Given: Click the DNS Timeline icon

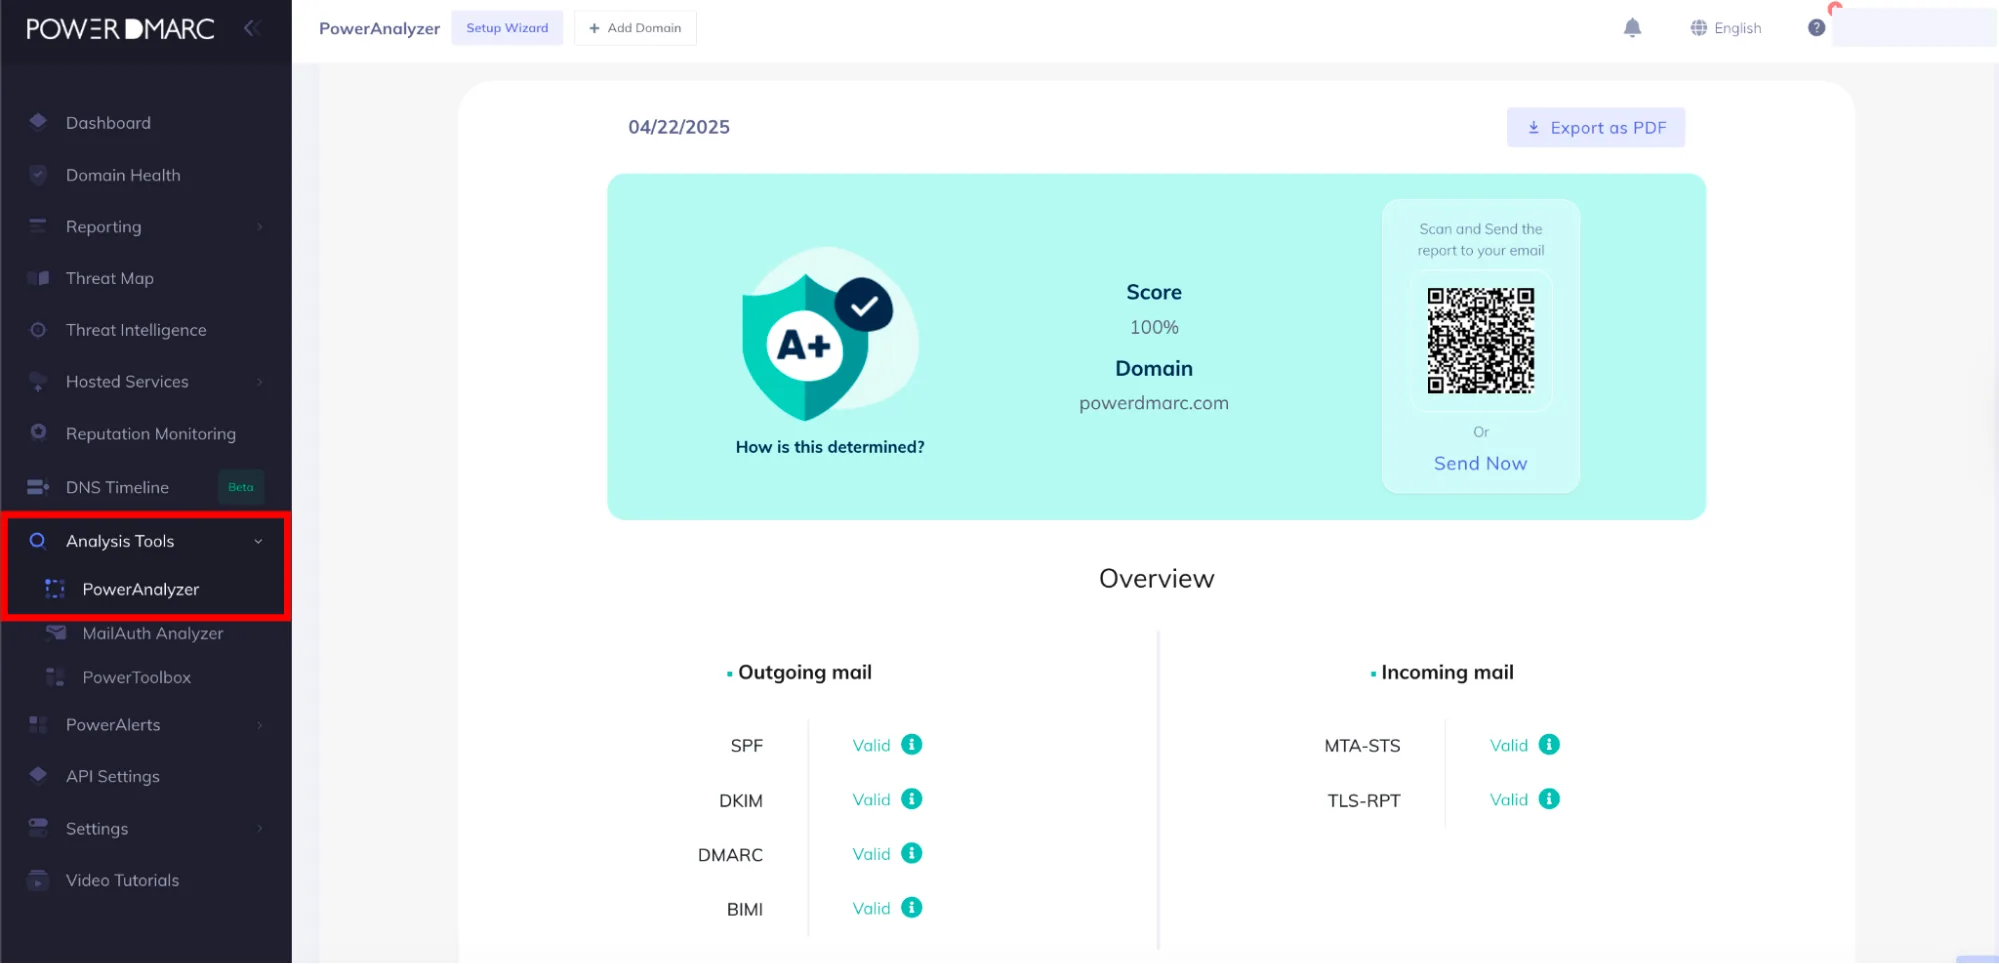Looking at the screenshot, I should [38, 487].
